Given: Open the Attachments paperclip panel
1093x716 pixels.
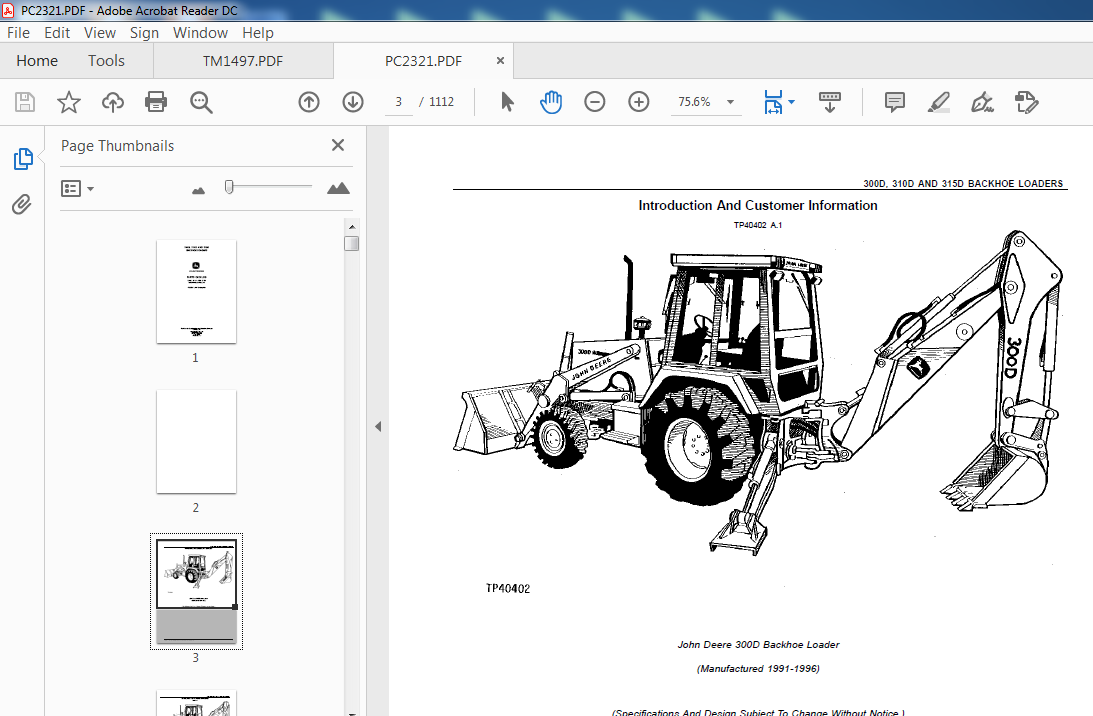Looking at the screenshot, I should click(22, 204).
